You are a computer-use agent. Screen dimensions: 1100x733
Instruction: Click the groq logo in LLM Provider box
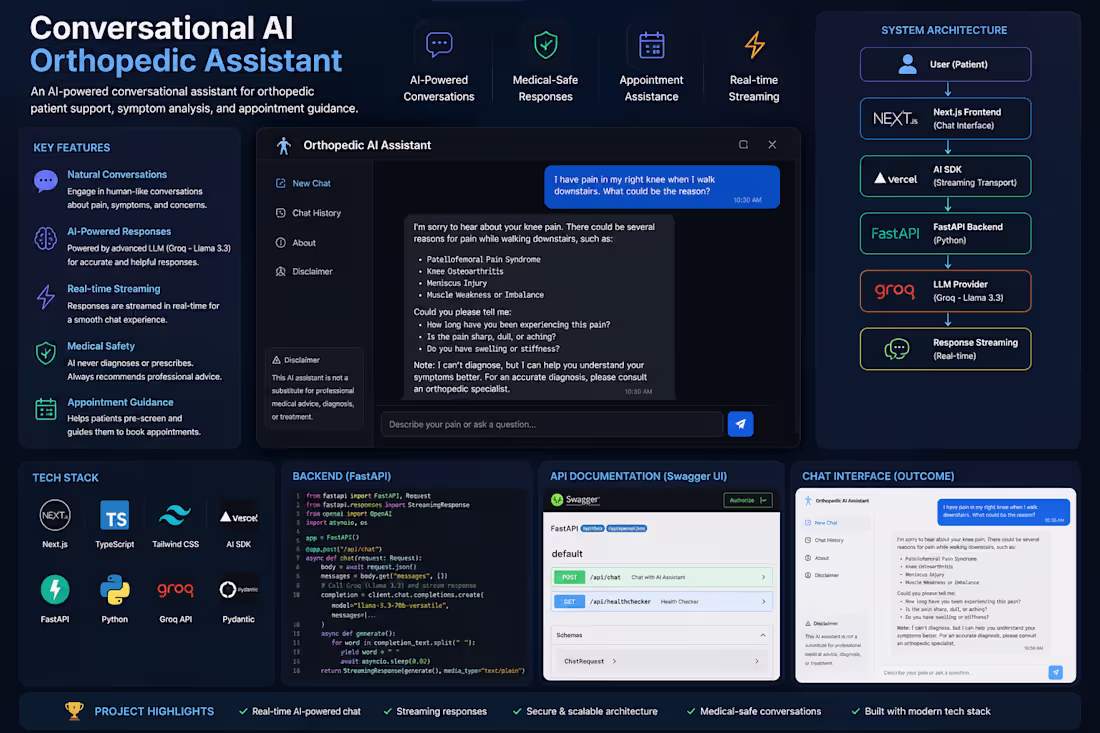pyautogui.click(x=895, y=290)
